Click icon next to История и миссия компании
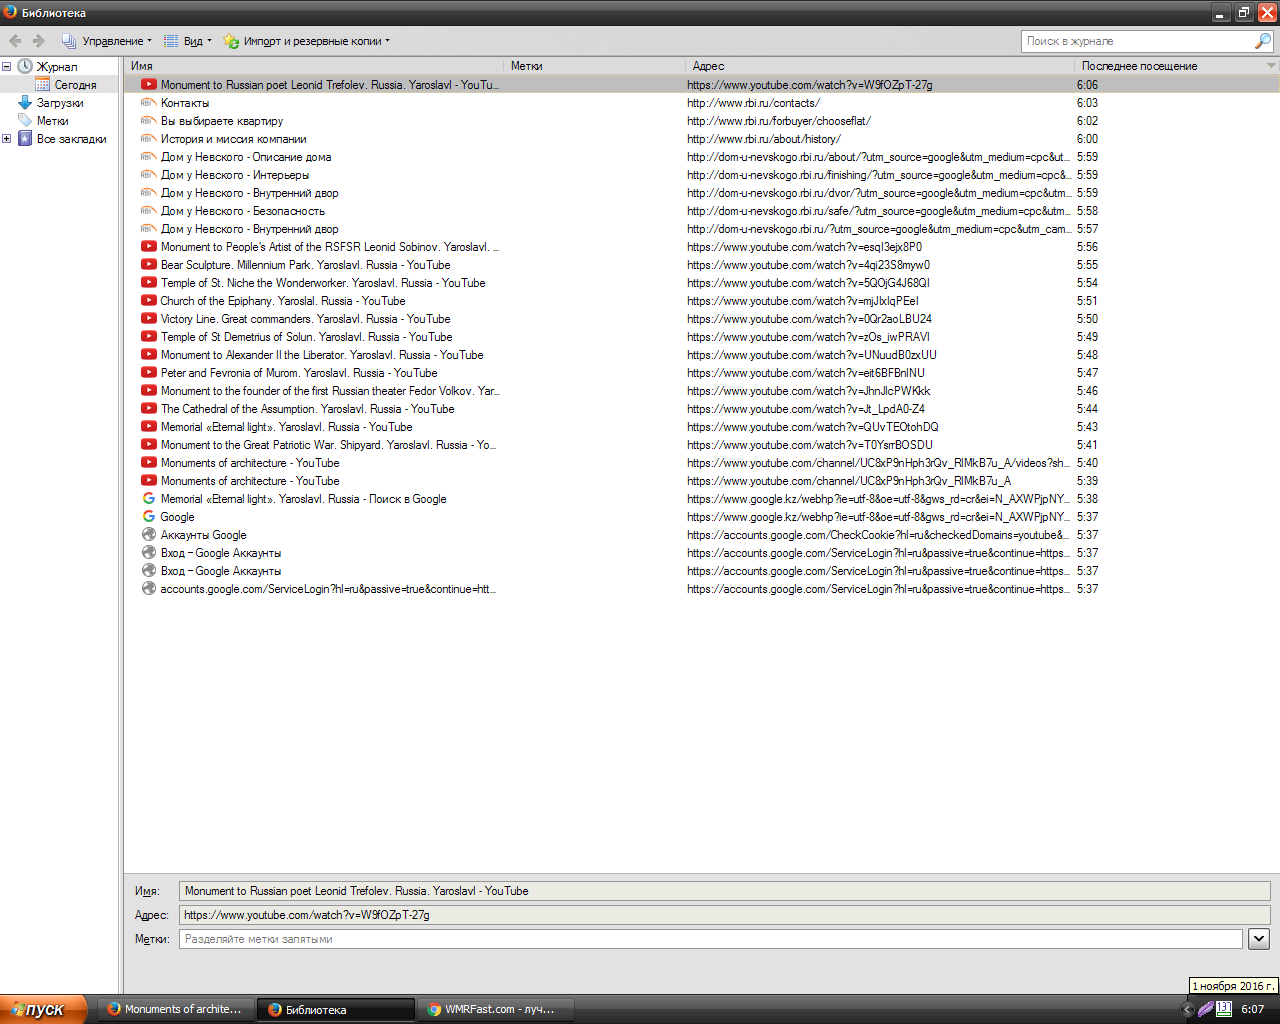 (149, 139)
